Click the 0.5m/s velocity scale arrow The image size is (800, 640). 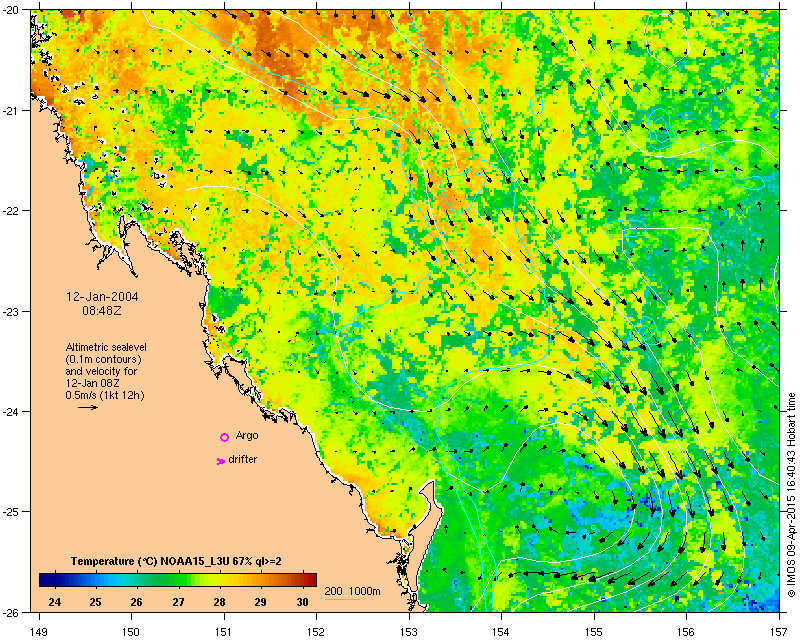point(88,407)
